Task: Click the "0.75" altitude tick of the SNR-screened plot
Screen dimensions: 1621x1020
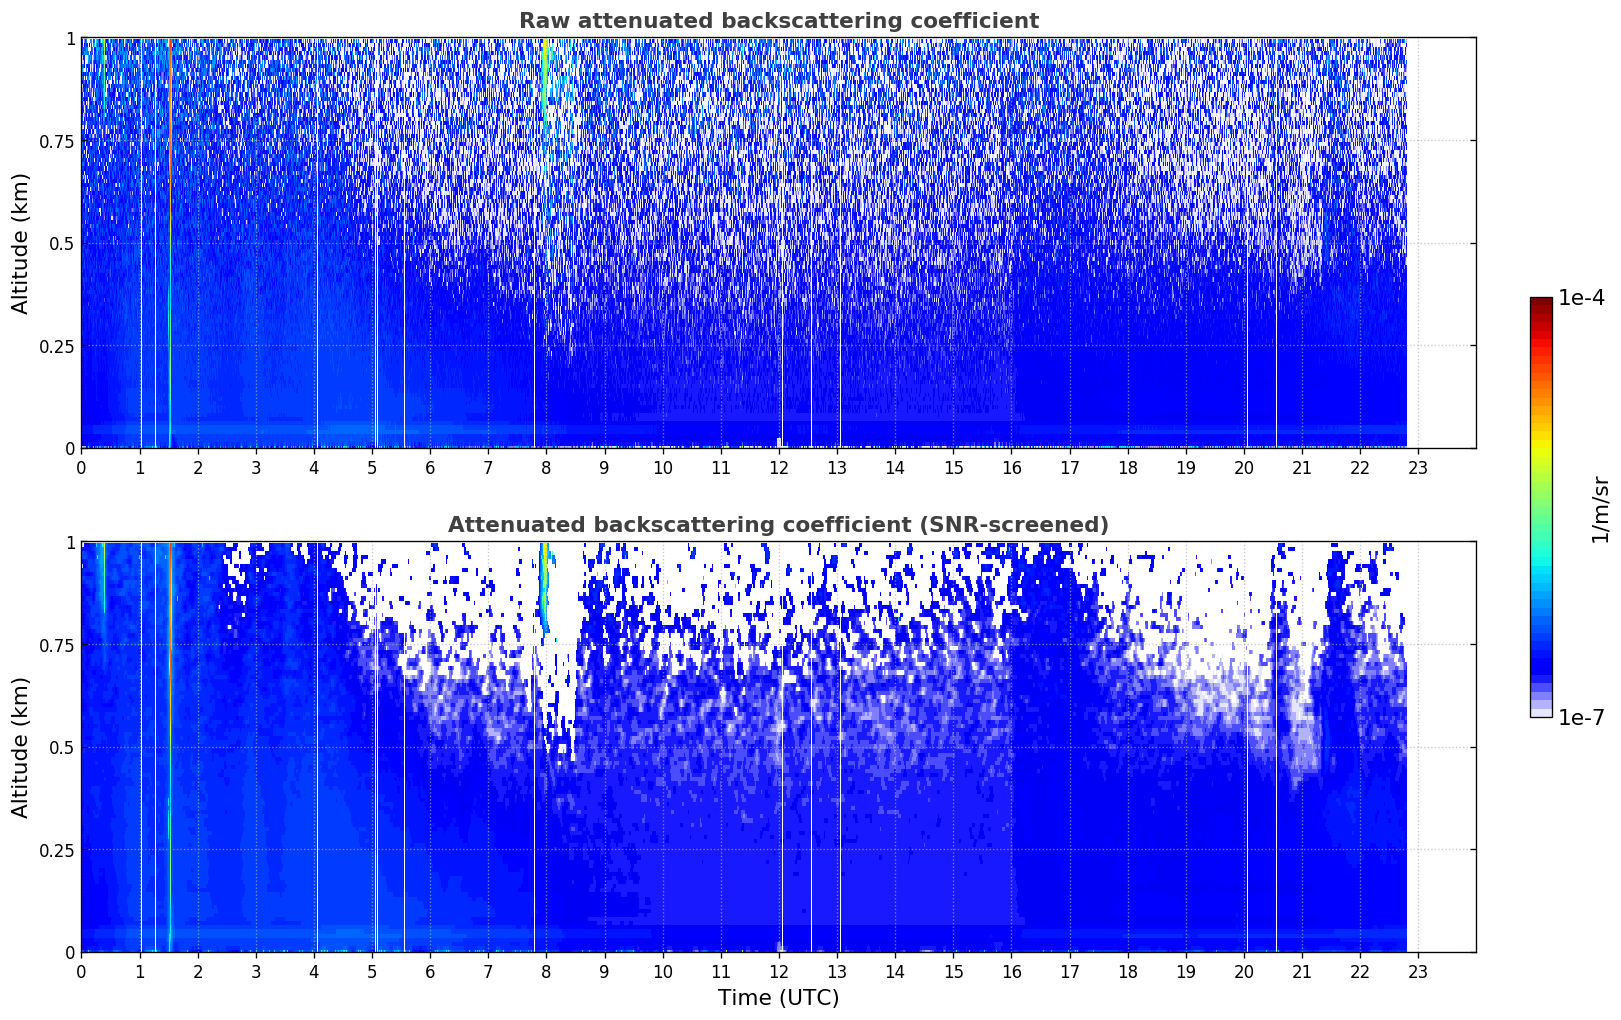Action: [57, 645]
